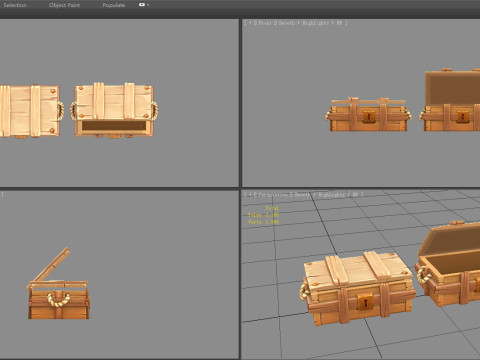Select open chest in Perspective viewport
The width and height of the screenshot is (480, 360).
[x=449, y=263]
